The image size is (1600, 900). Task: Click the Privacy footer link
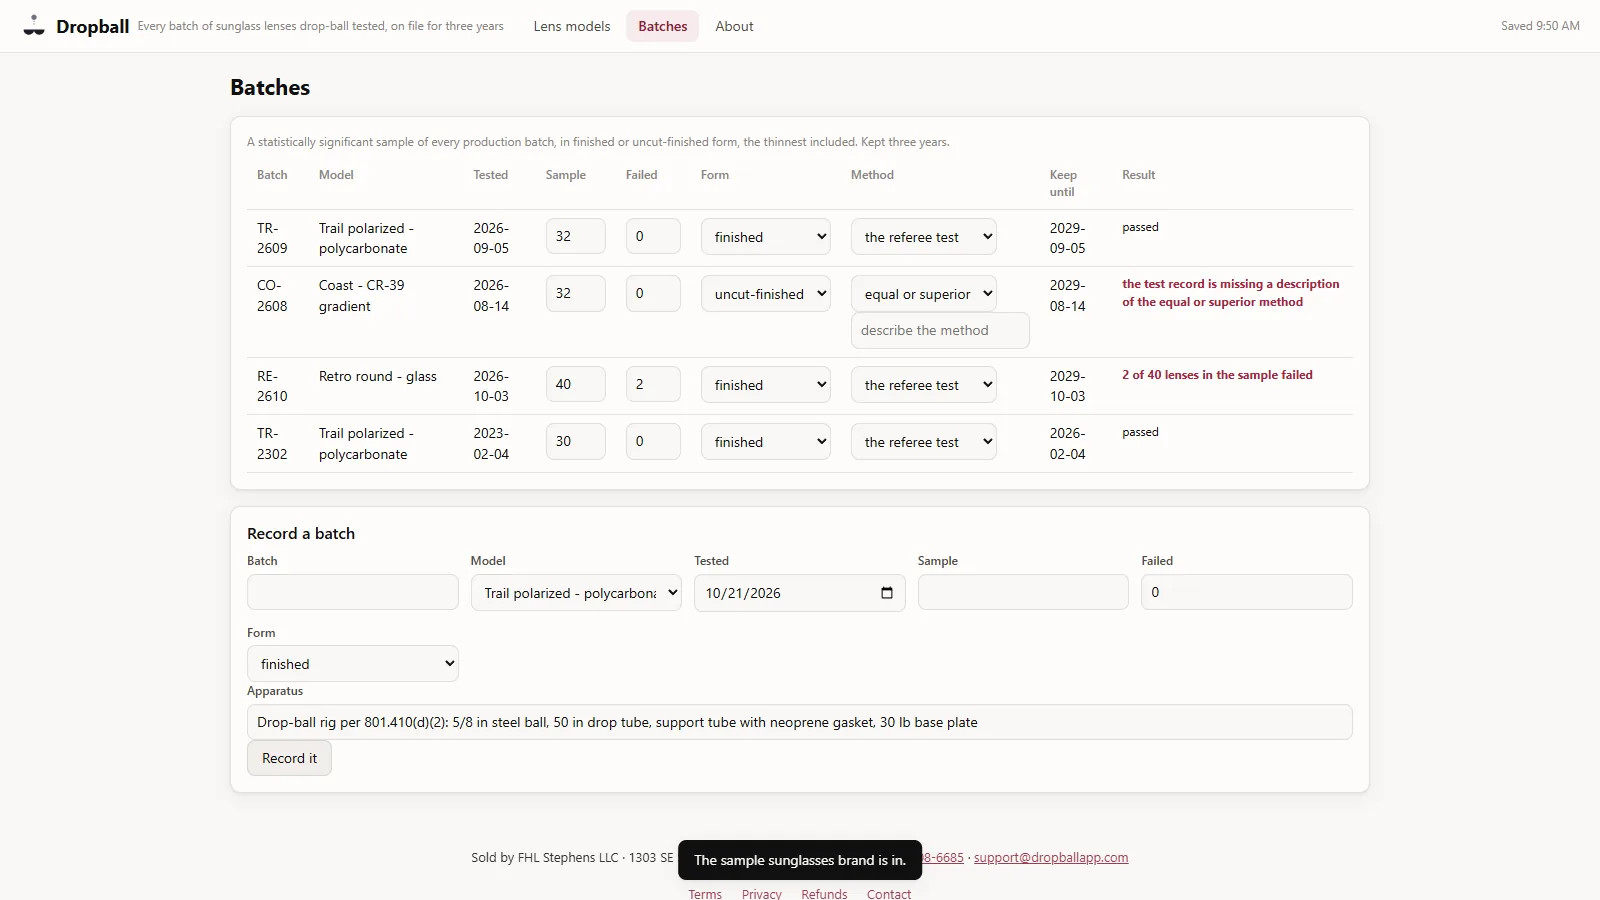pos(762,894)
